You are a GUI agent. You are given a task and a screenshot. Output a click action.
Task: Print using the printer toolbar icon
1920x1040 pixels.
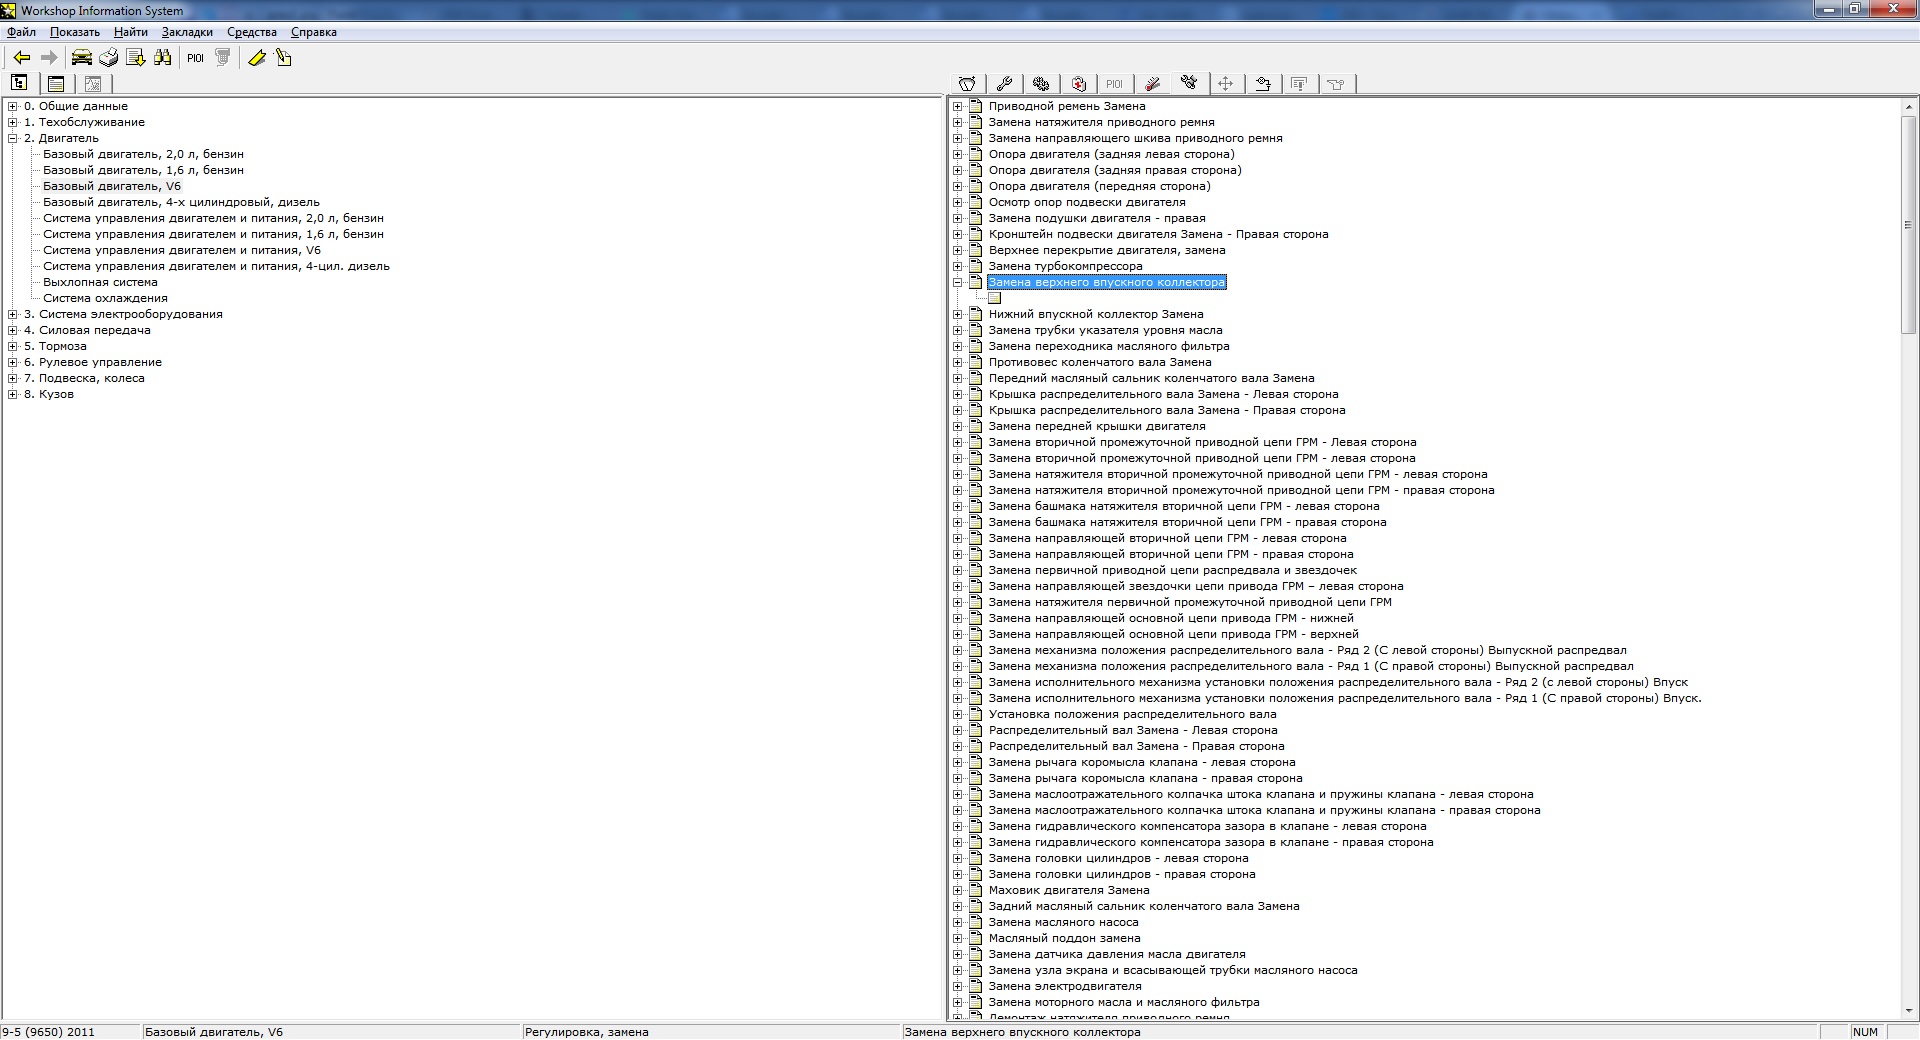(109, 58)
